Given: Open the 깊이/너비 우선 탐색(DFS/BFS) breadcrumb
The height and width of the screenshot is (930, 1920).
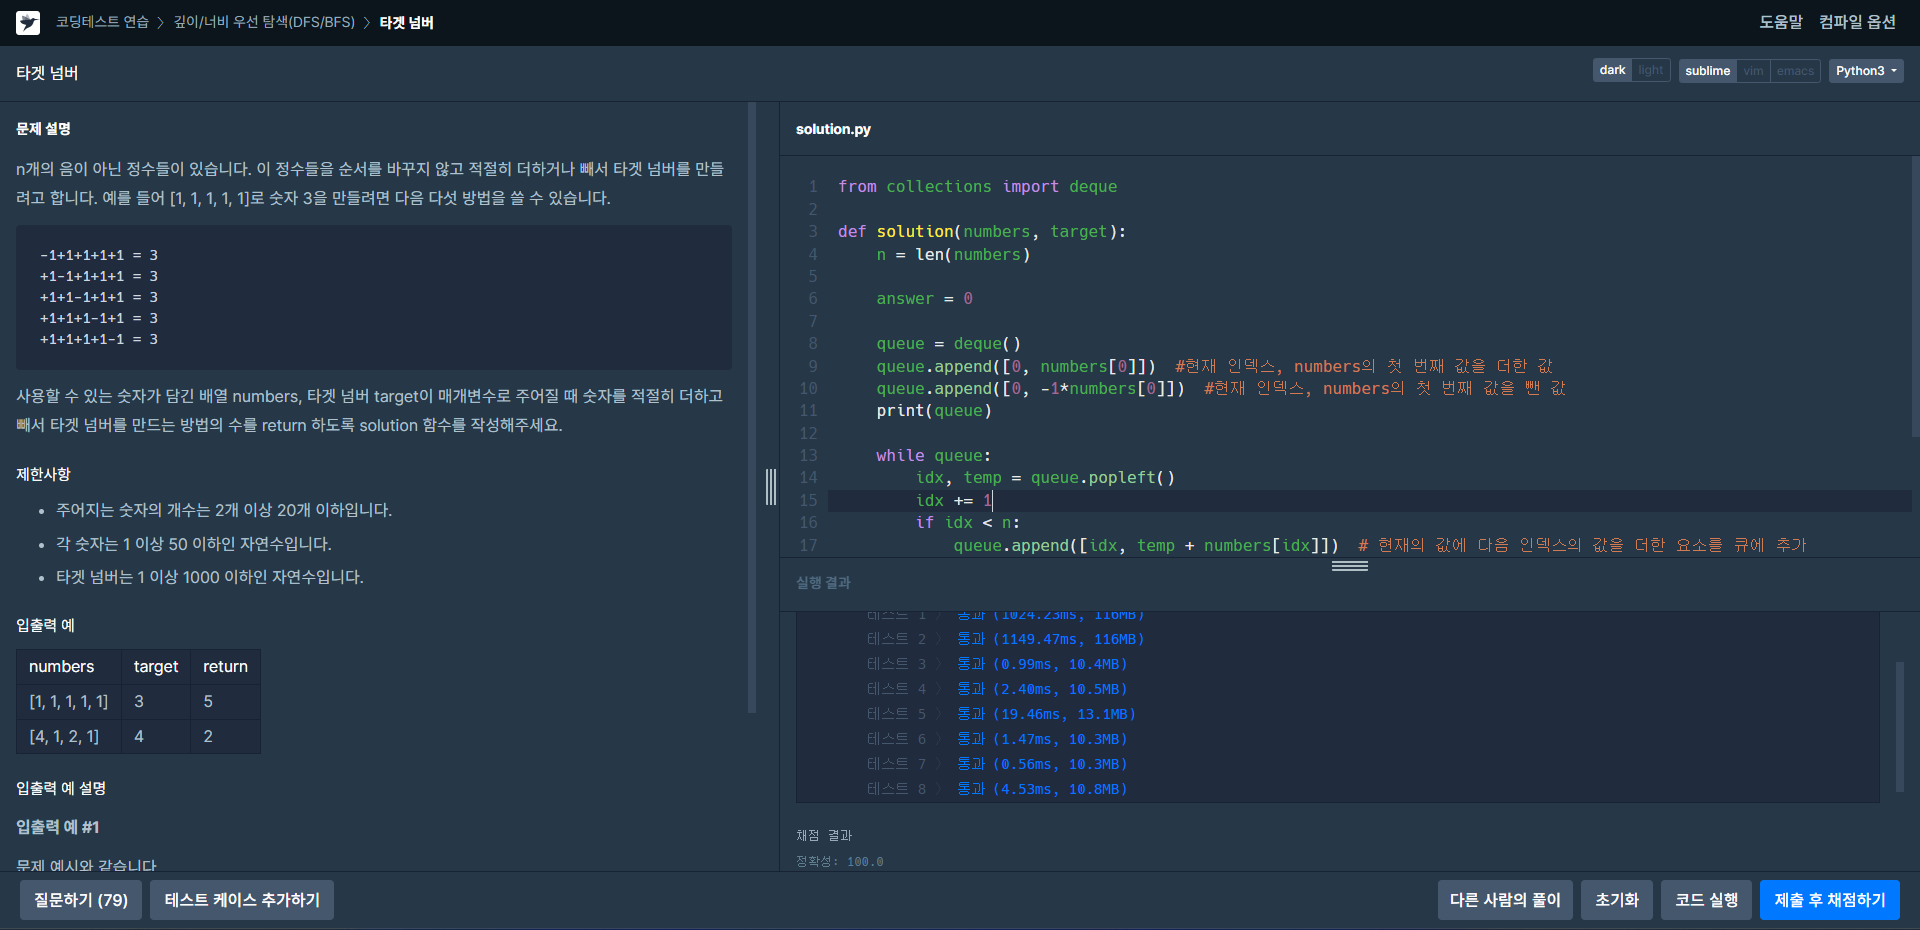Looking at the screenshot, I should (264, 22).
